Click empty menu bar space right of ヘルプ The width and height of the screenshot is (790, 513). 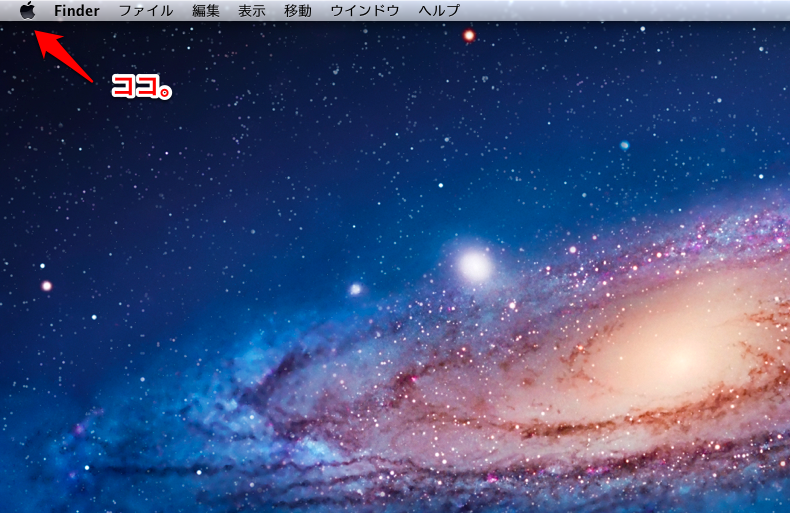coord(620,11)
